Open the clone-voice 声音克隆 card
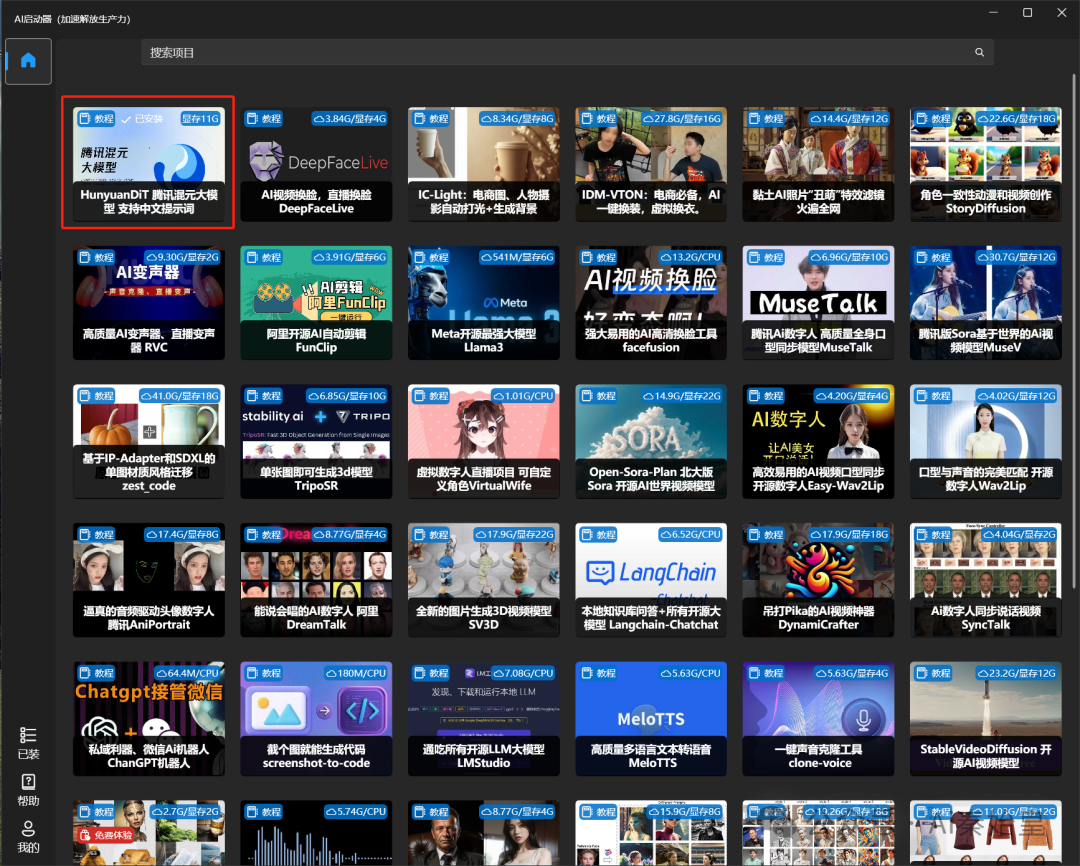Screen dimensions: 1080x866 coord(818,719)
